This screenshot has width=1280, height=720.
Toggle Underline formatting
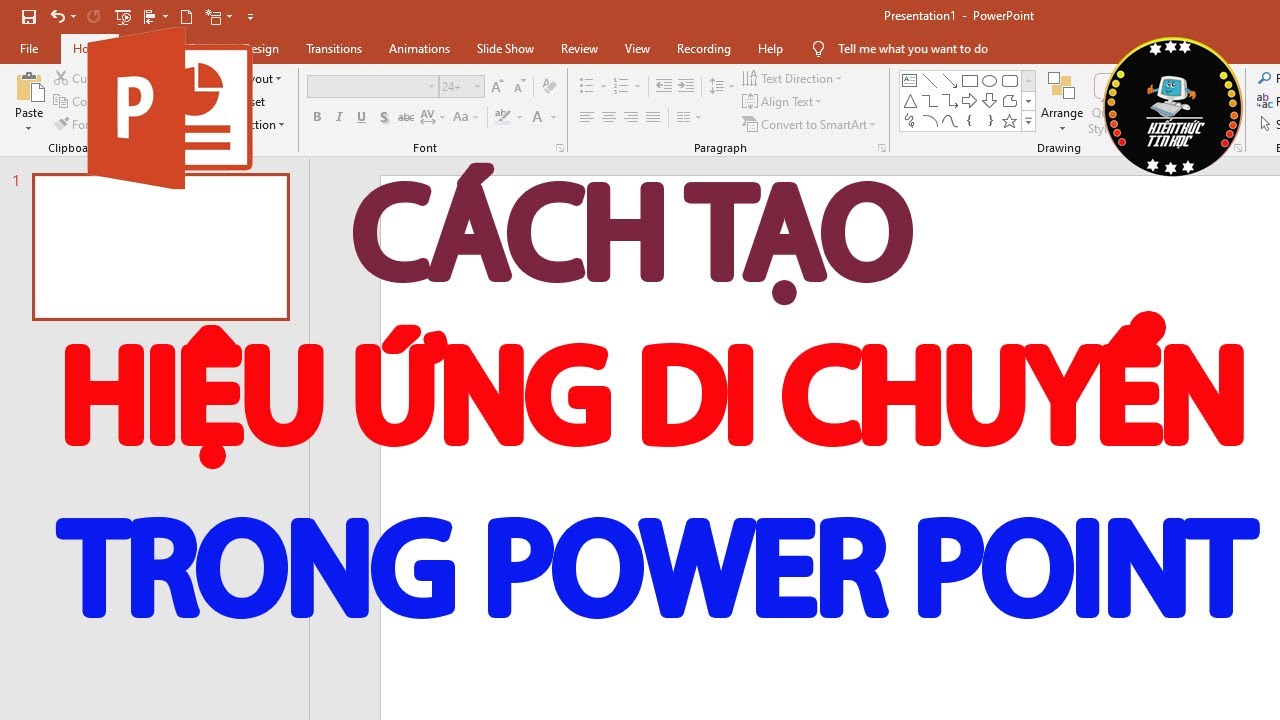[x=361, y=117]
